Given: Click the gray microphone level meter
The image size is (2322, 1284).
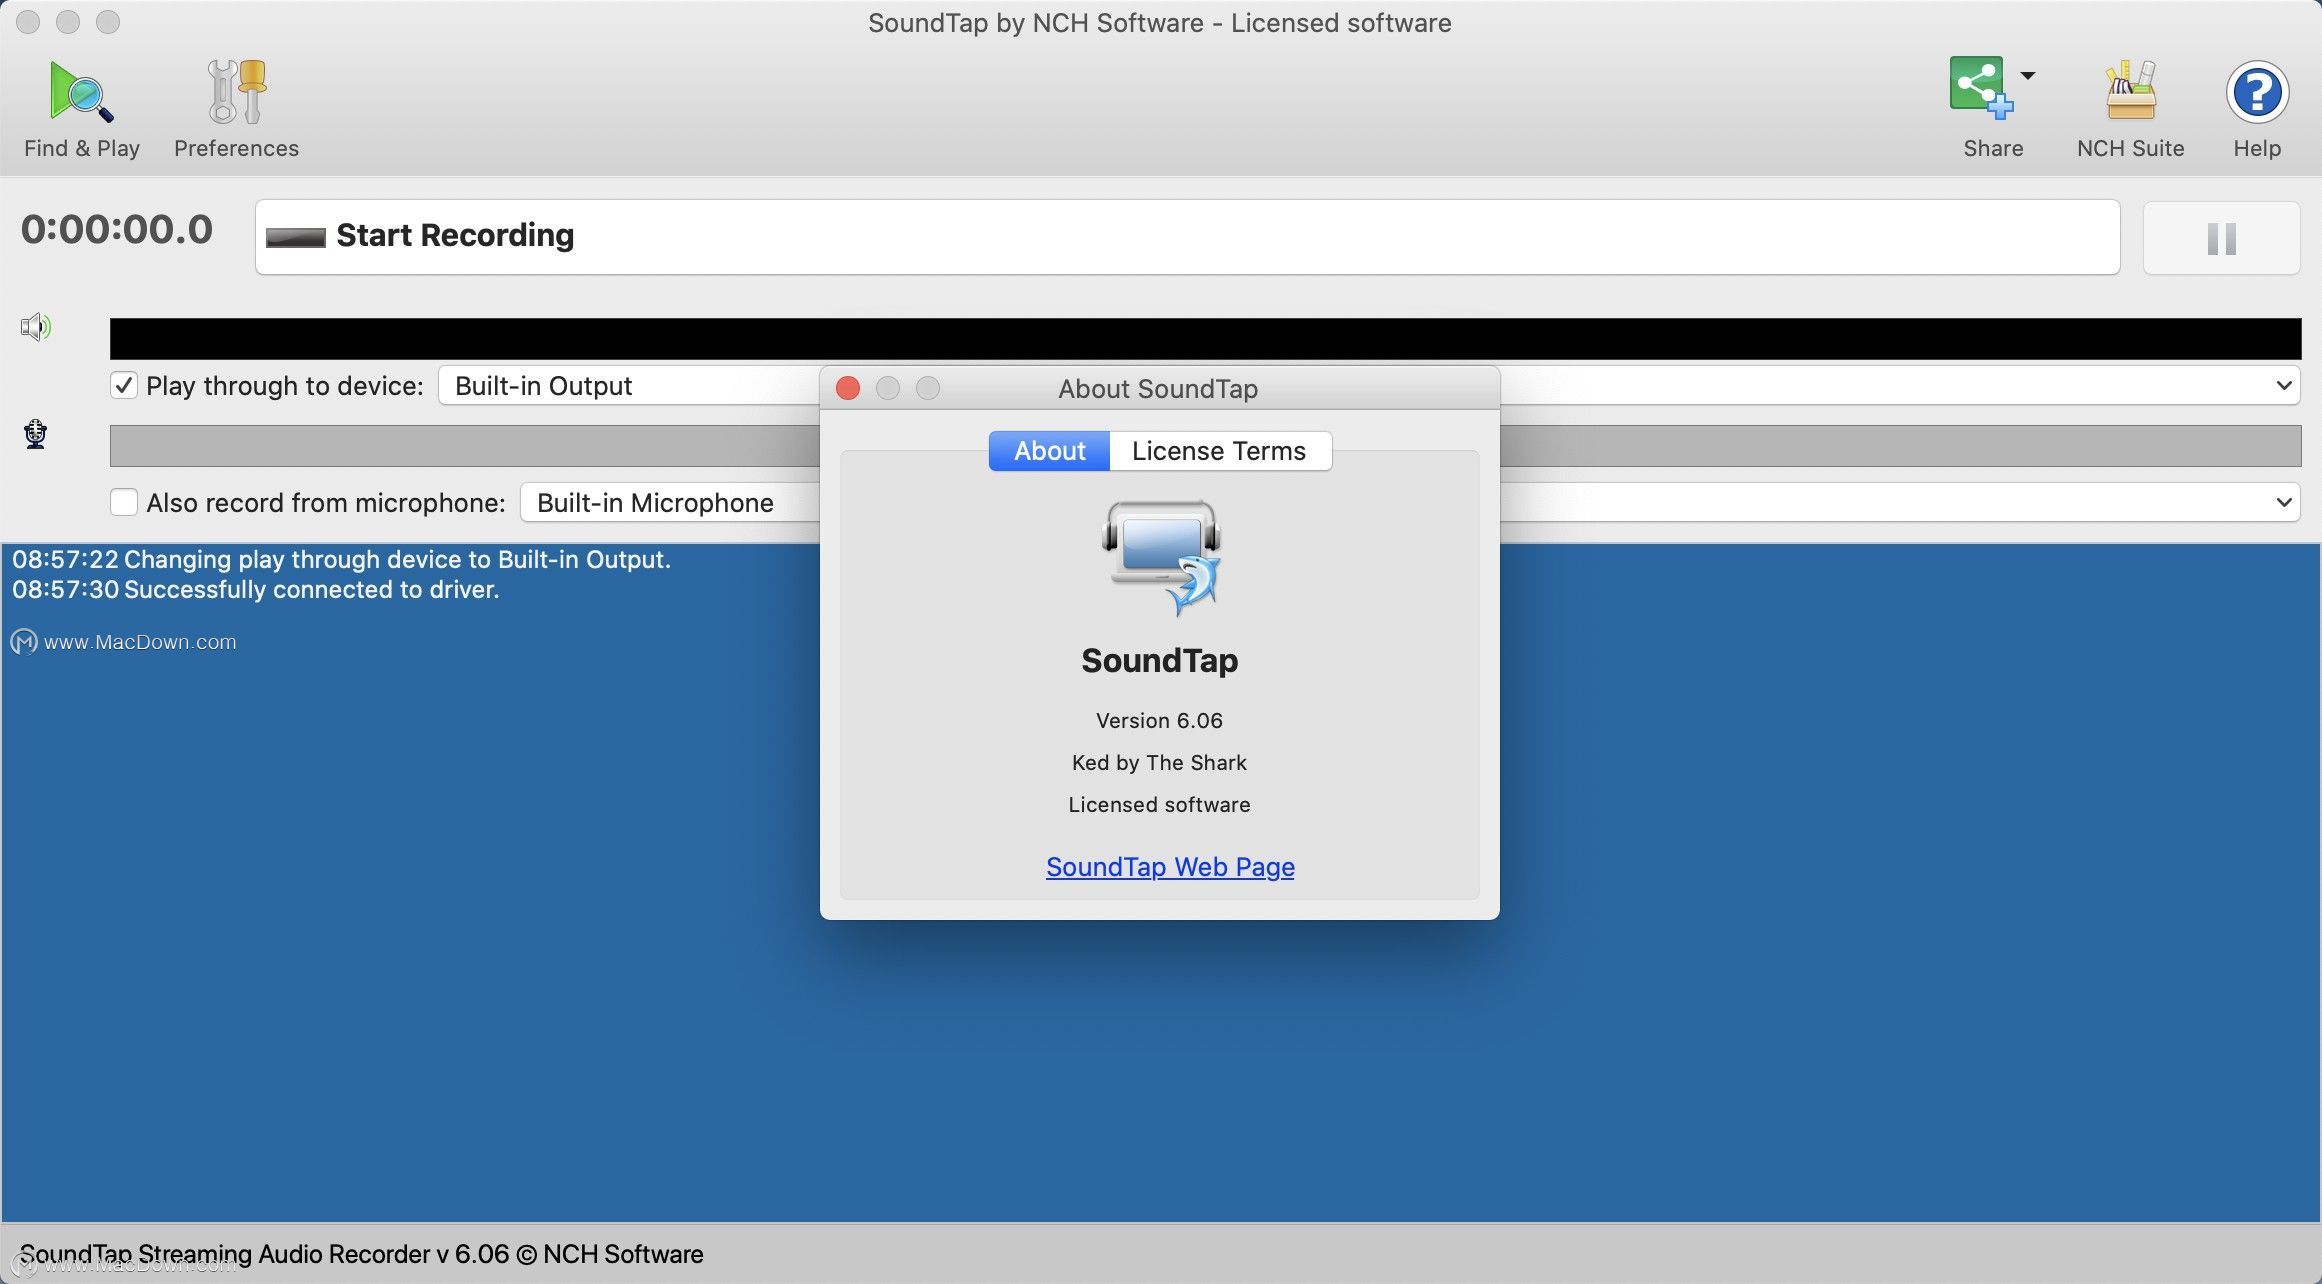Looking at the screenshot, I should tap(1205, 446).
